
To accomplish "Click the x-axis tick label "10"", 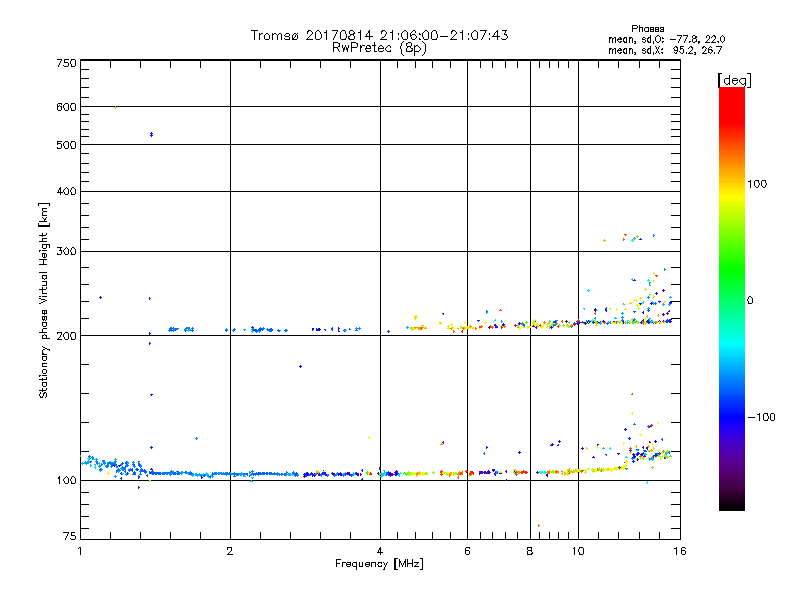I will coord(578,551).
